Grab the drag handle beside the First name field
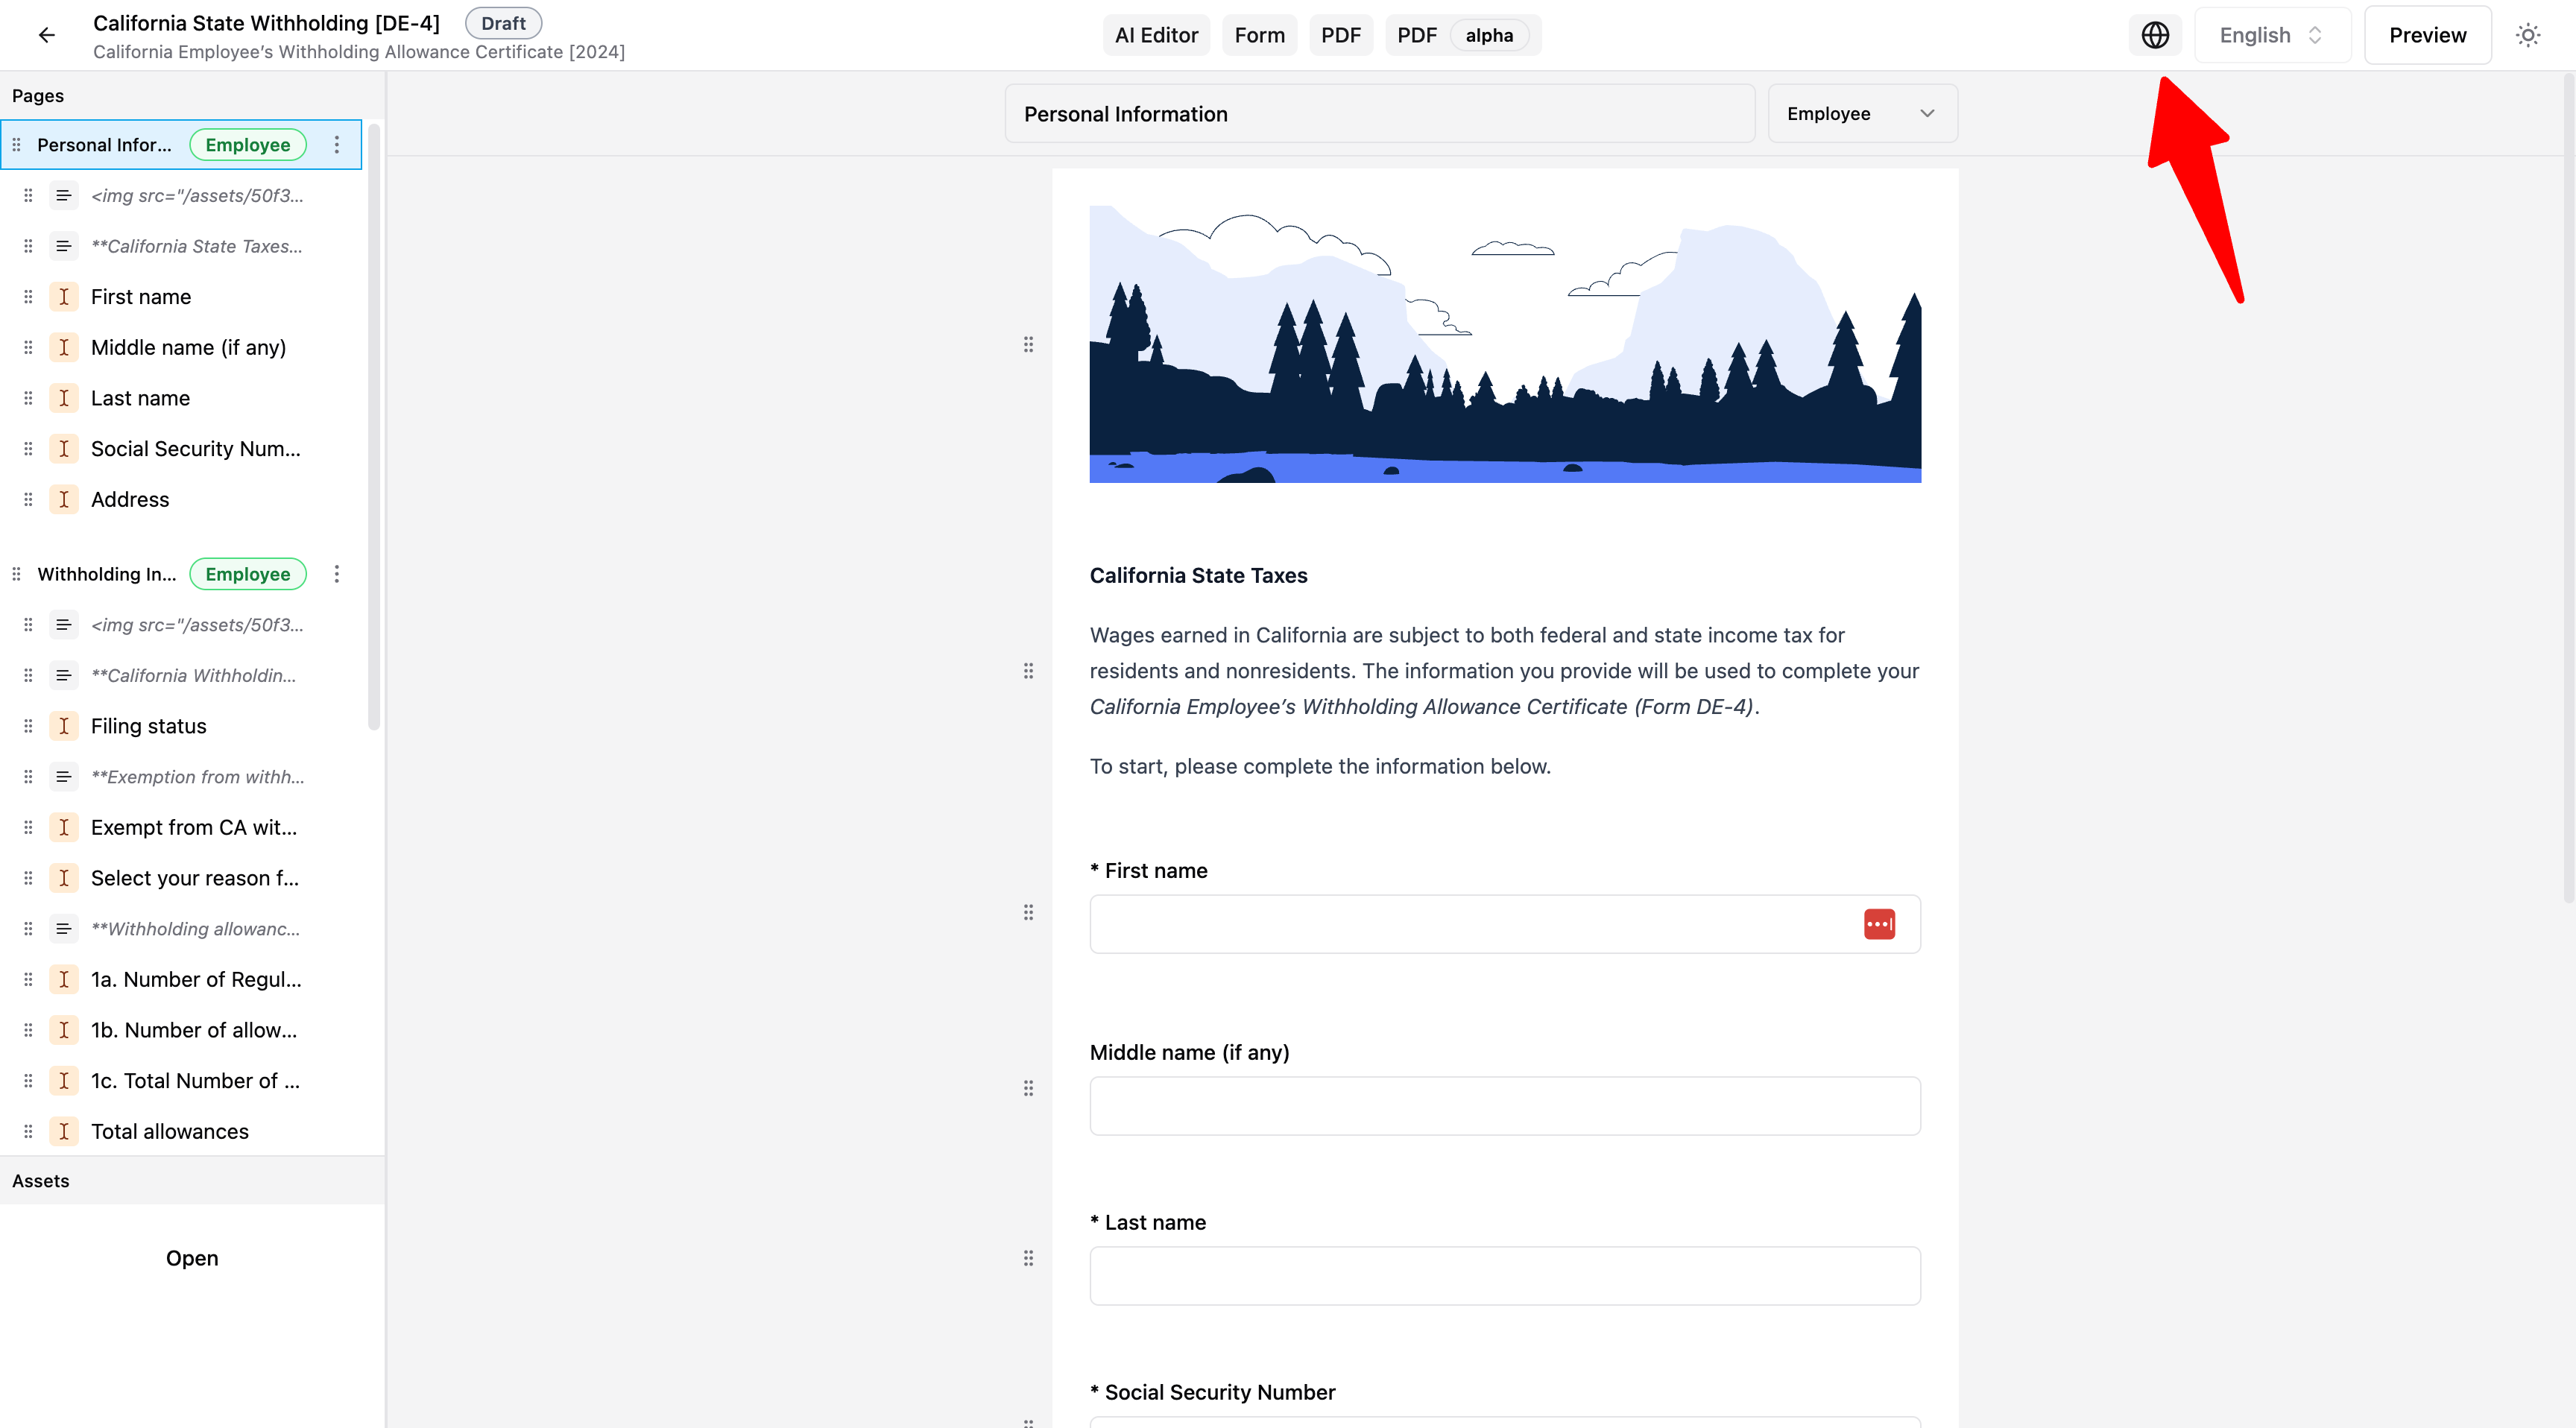This screenshot has height=1428, width=2576. [1028, 912]
